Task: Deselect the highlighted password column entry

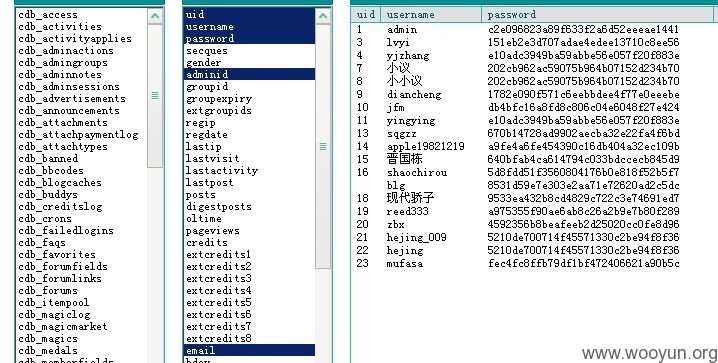Action: (249, 38)
